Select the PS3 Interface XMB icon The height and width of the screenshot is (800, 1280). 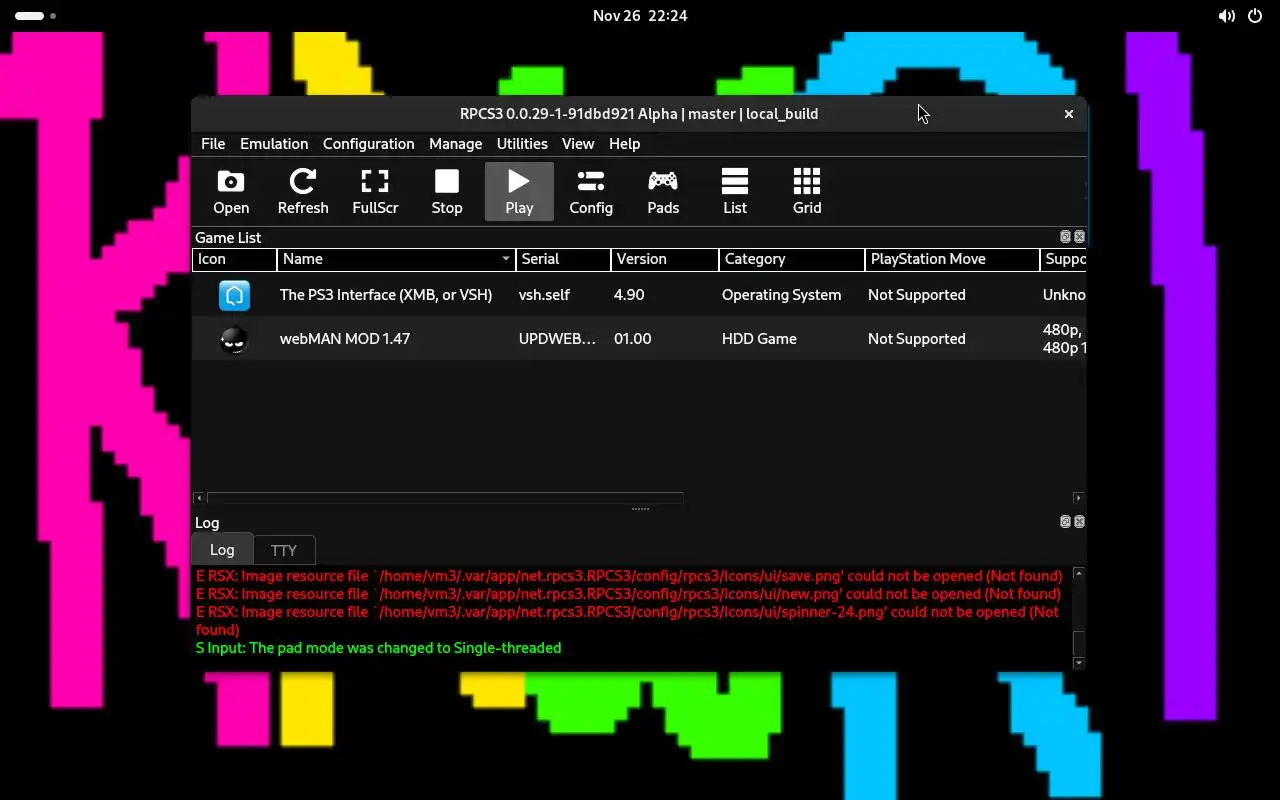[234, 295]
